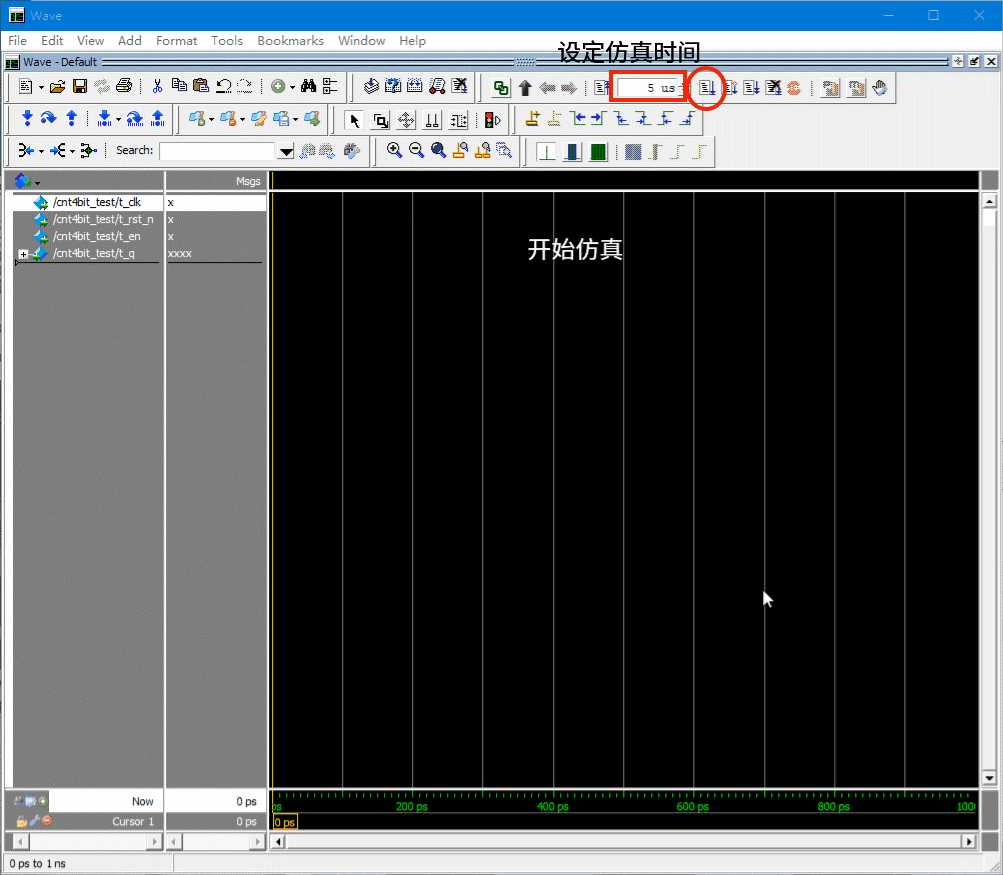Click the Zoom Full icon
Viewport: 1003px width, 875px height.
(438, 150)
